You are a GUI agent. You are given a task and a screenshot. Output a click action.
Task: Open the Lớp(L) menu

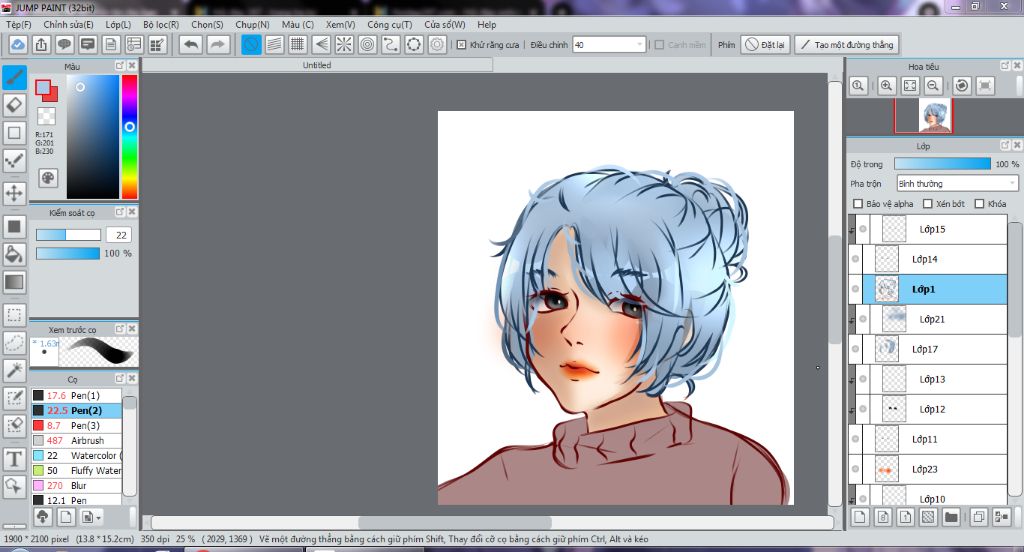[118, 24]
